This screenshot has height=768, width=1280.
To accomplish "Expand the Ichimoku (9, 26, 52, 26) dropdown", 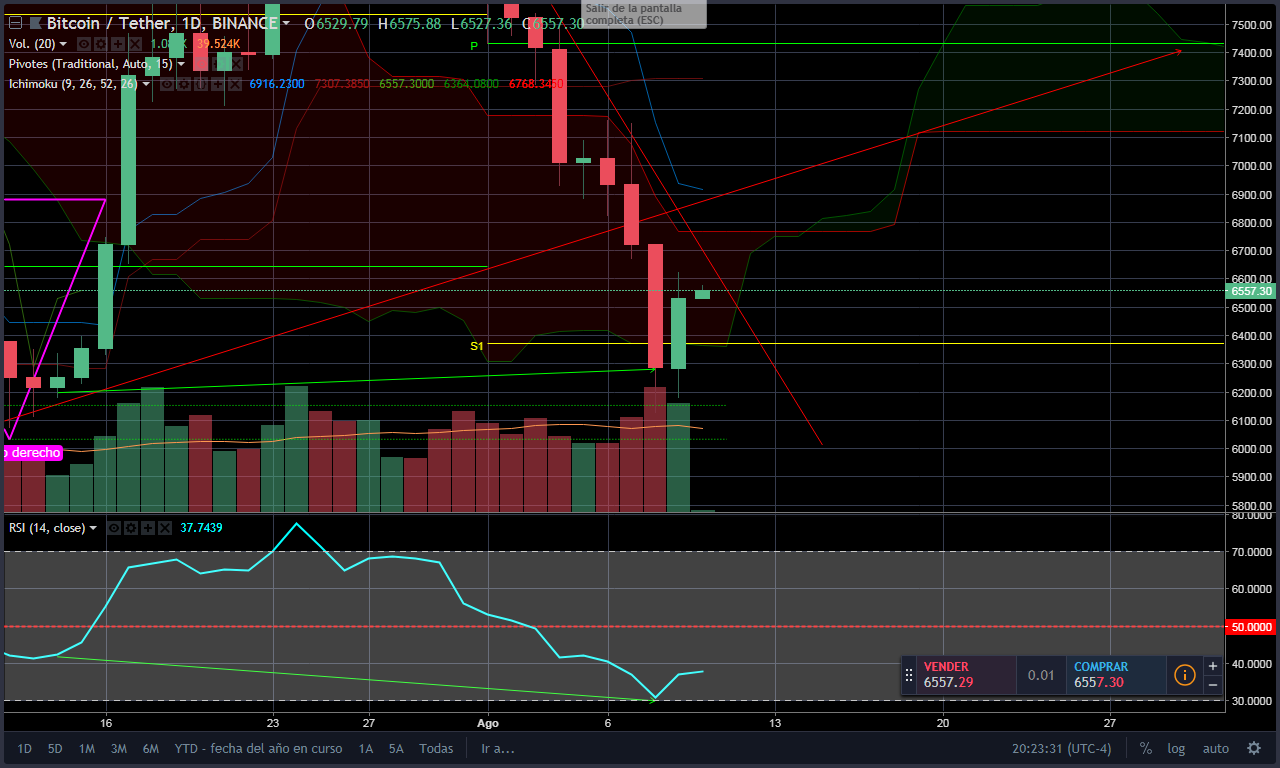I will coord(147,84).
